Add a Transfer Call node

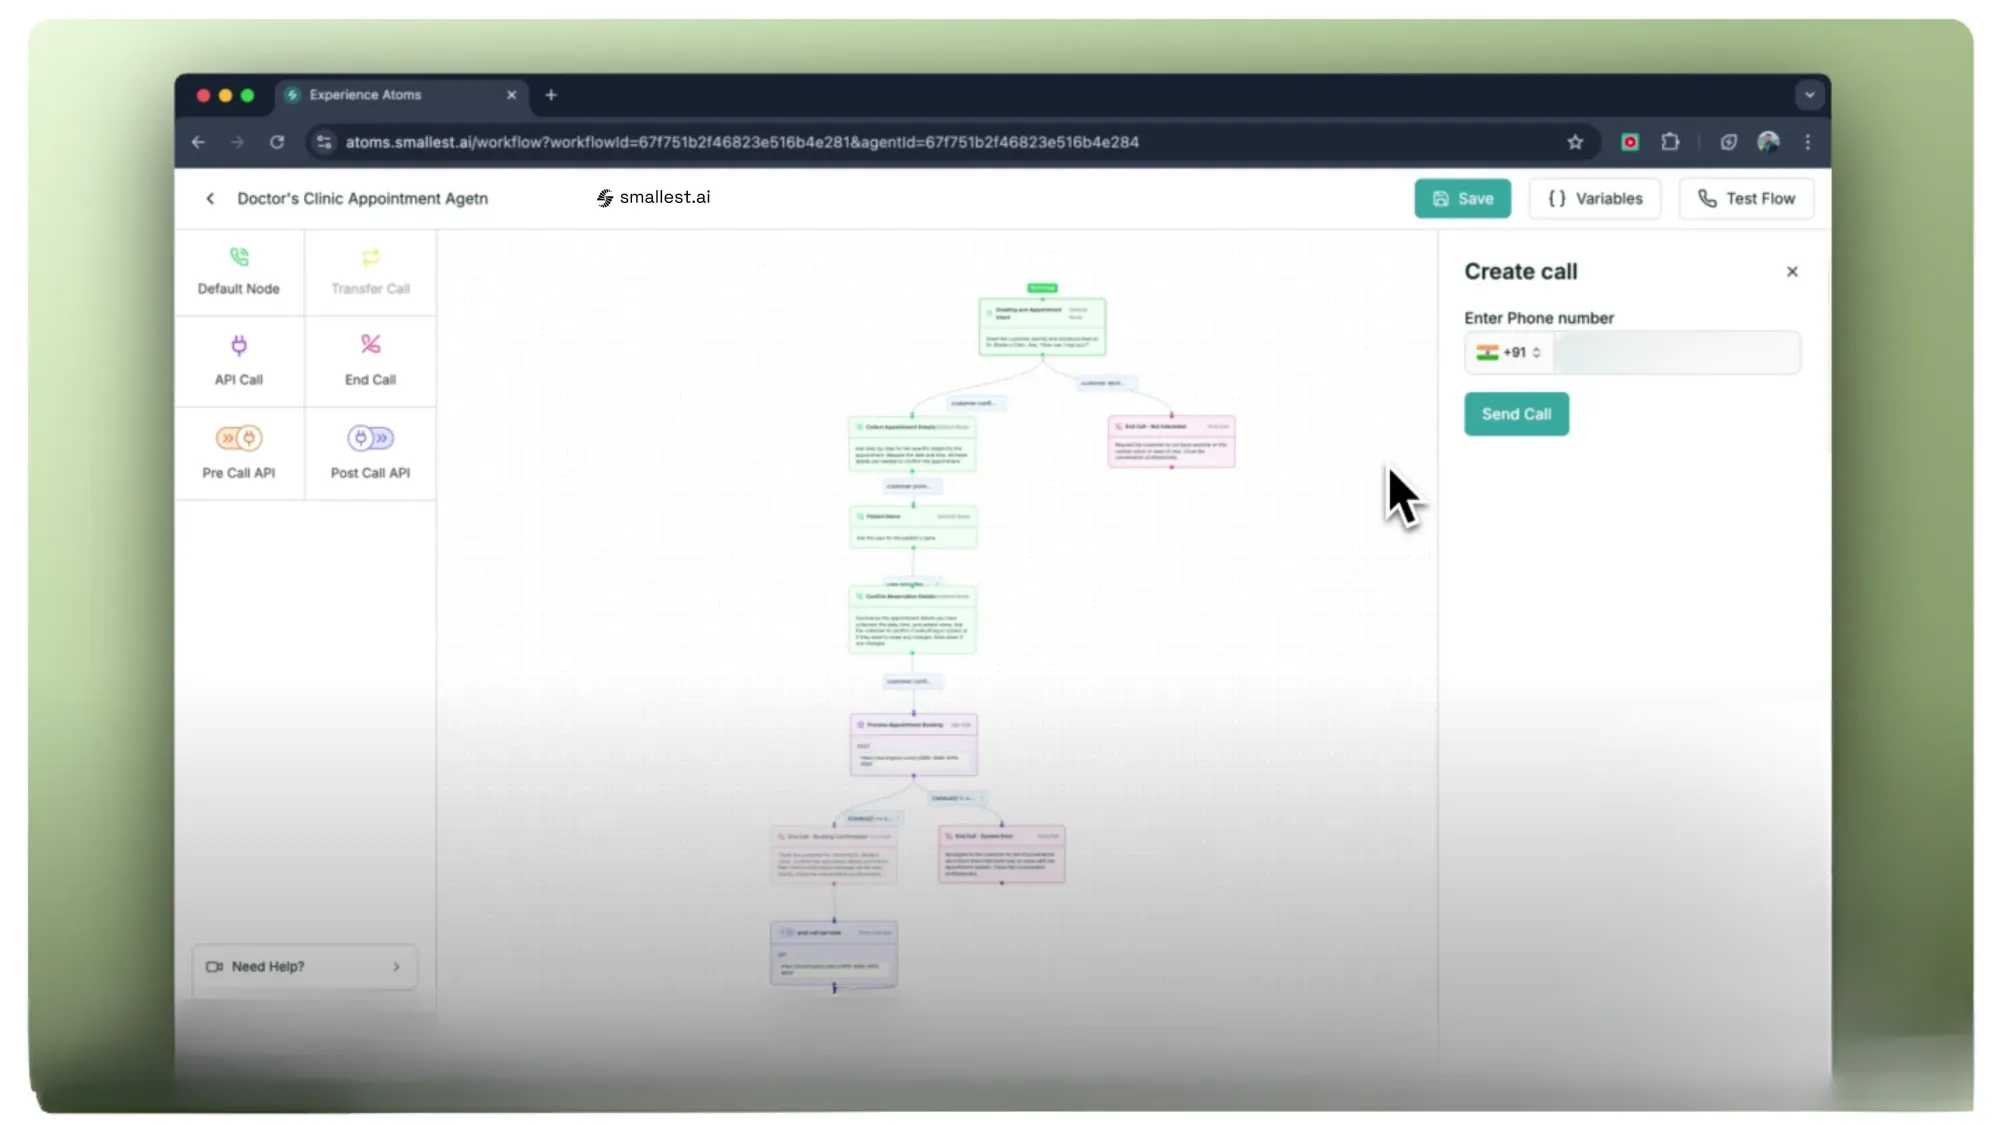(370, 271)
